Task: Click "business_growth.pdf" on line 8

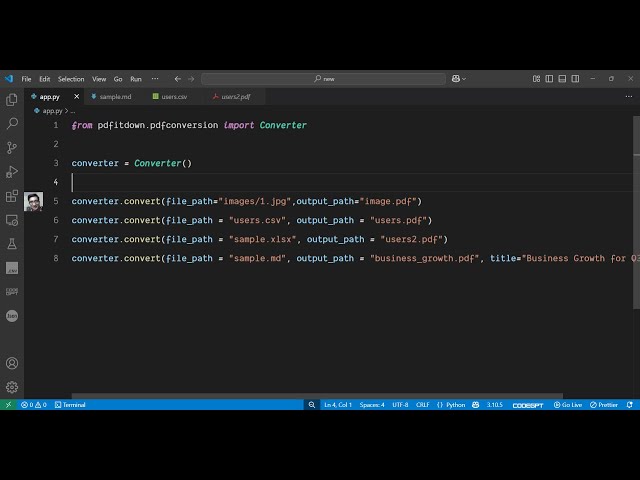Action: point(424,258)
